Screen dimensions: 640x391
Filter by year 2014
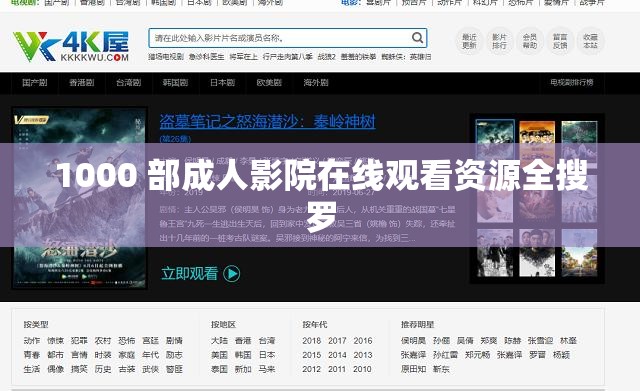[337, 355]
